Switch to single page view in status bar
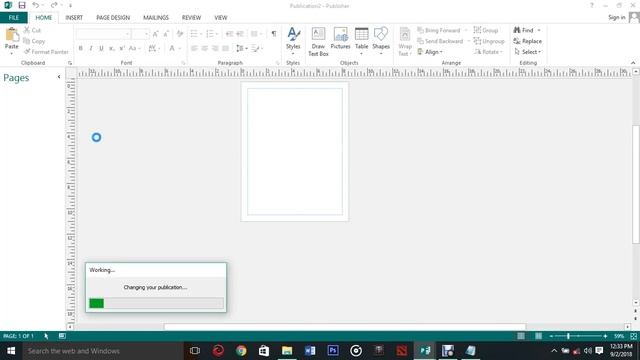640x360 pixels. [521, 336]
